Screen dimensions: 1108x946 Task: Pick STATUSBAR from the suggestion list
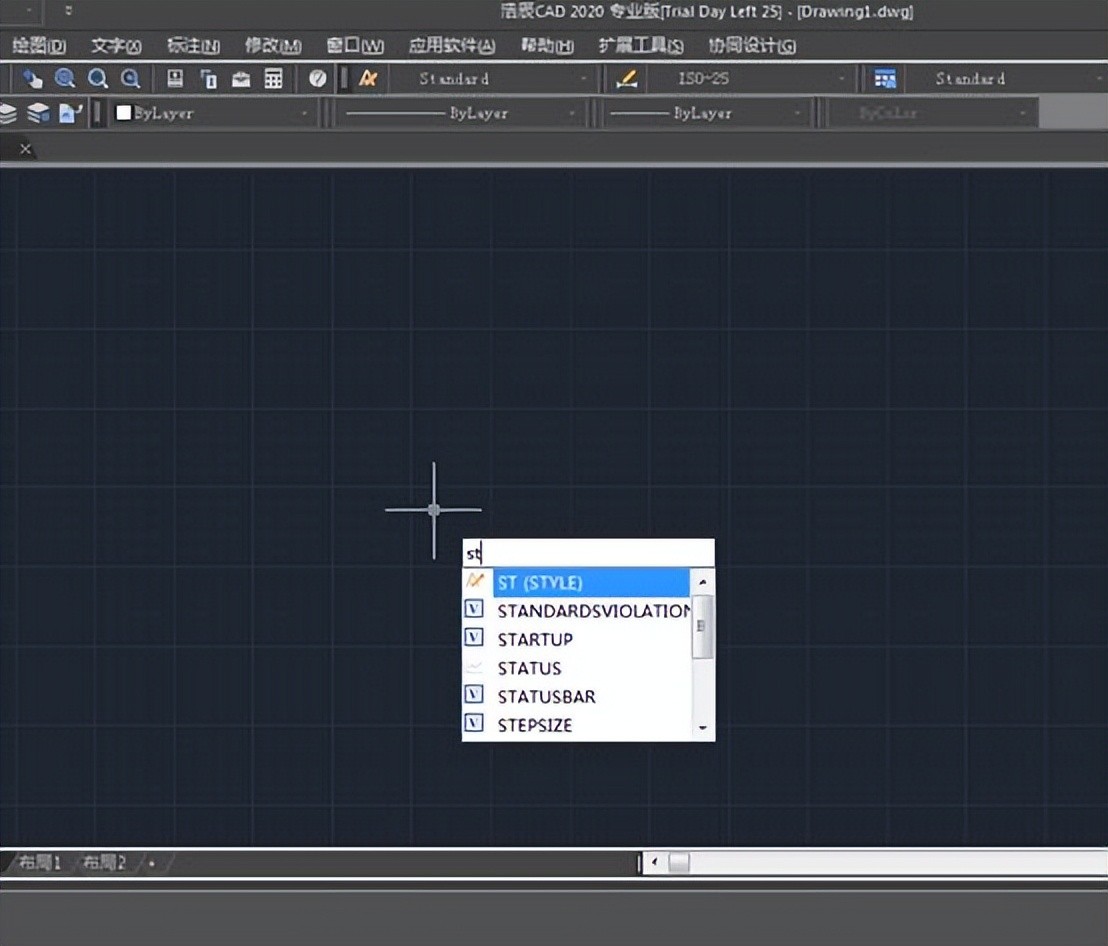546,696
